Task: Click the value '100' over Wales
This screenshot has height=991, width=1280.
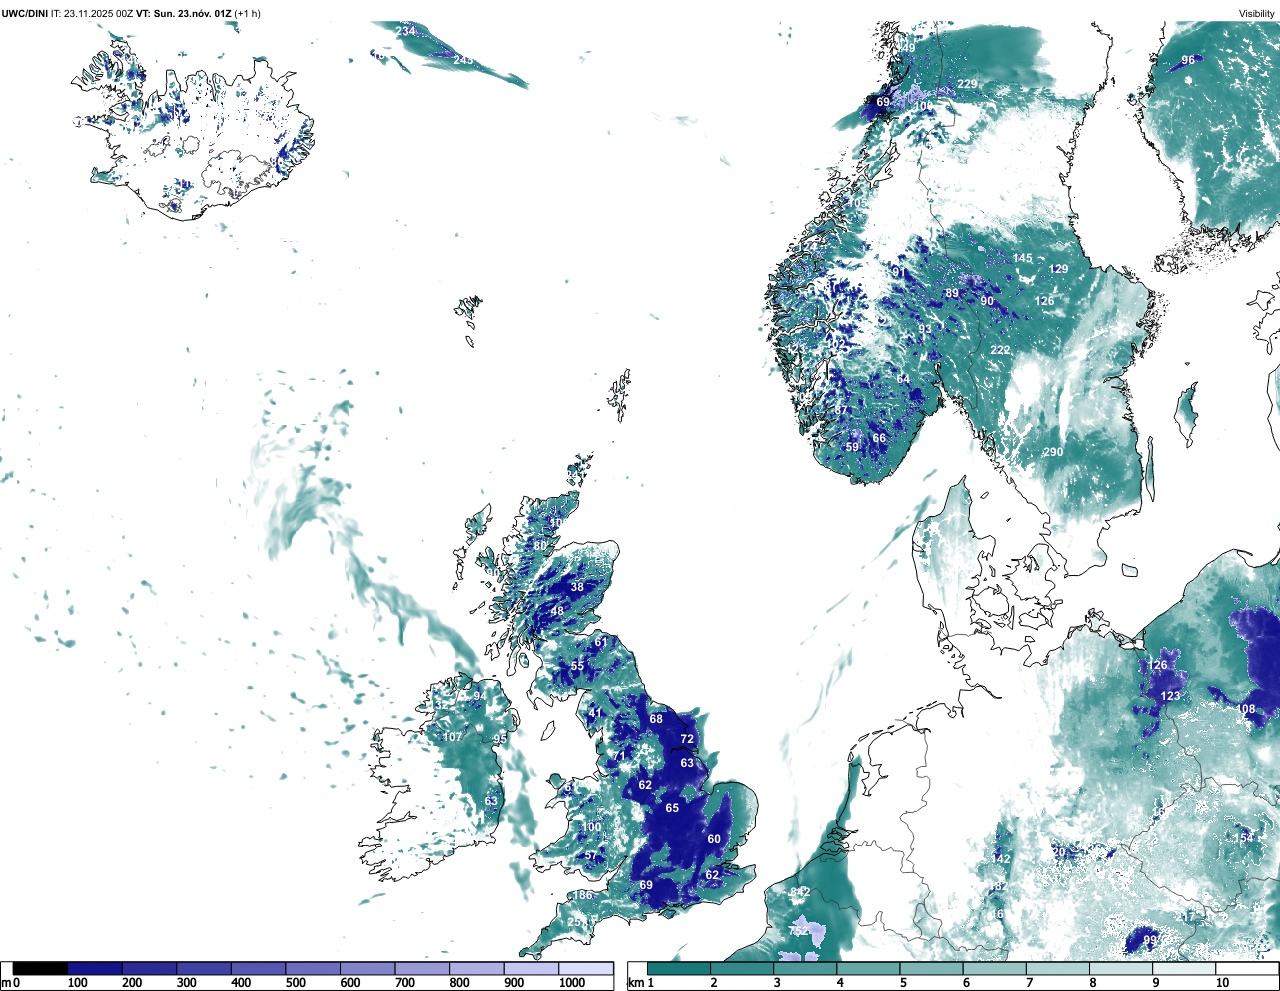Action: 592,827
